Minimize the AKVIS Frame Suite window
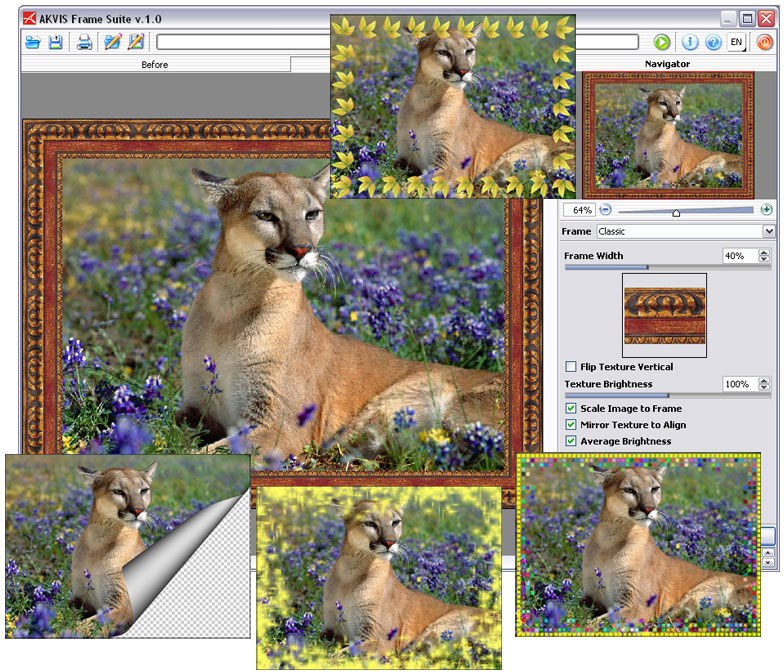The image size is (784, 672). pyautogui.click(x=728, y=19)
